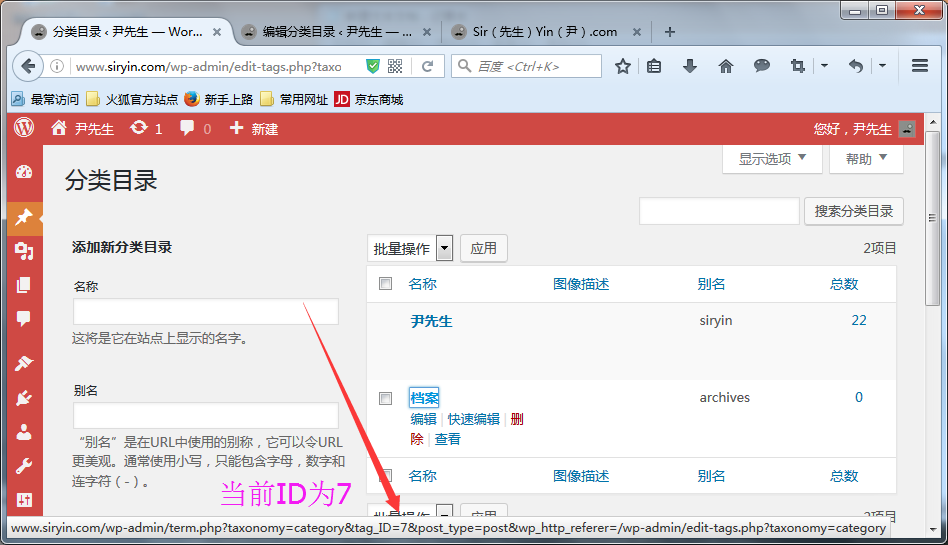948x545 pixels.
Task: Reload the page with refresh icon
Action: [x=427, y=66]
